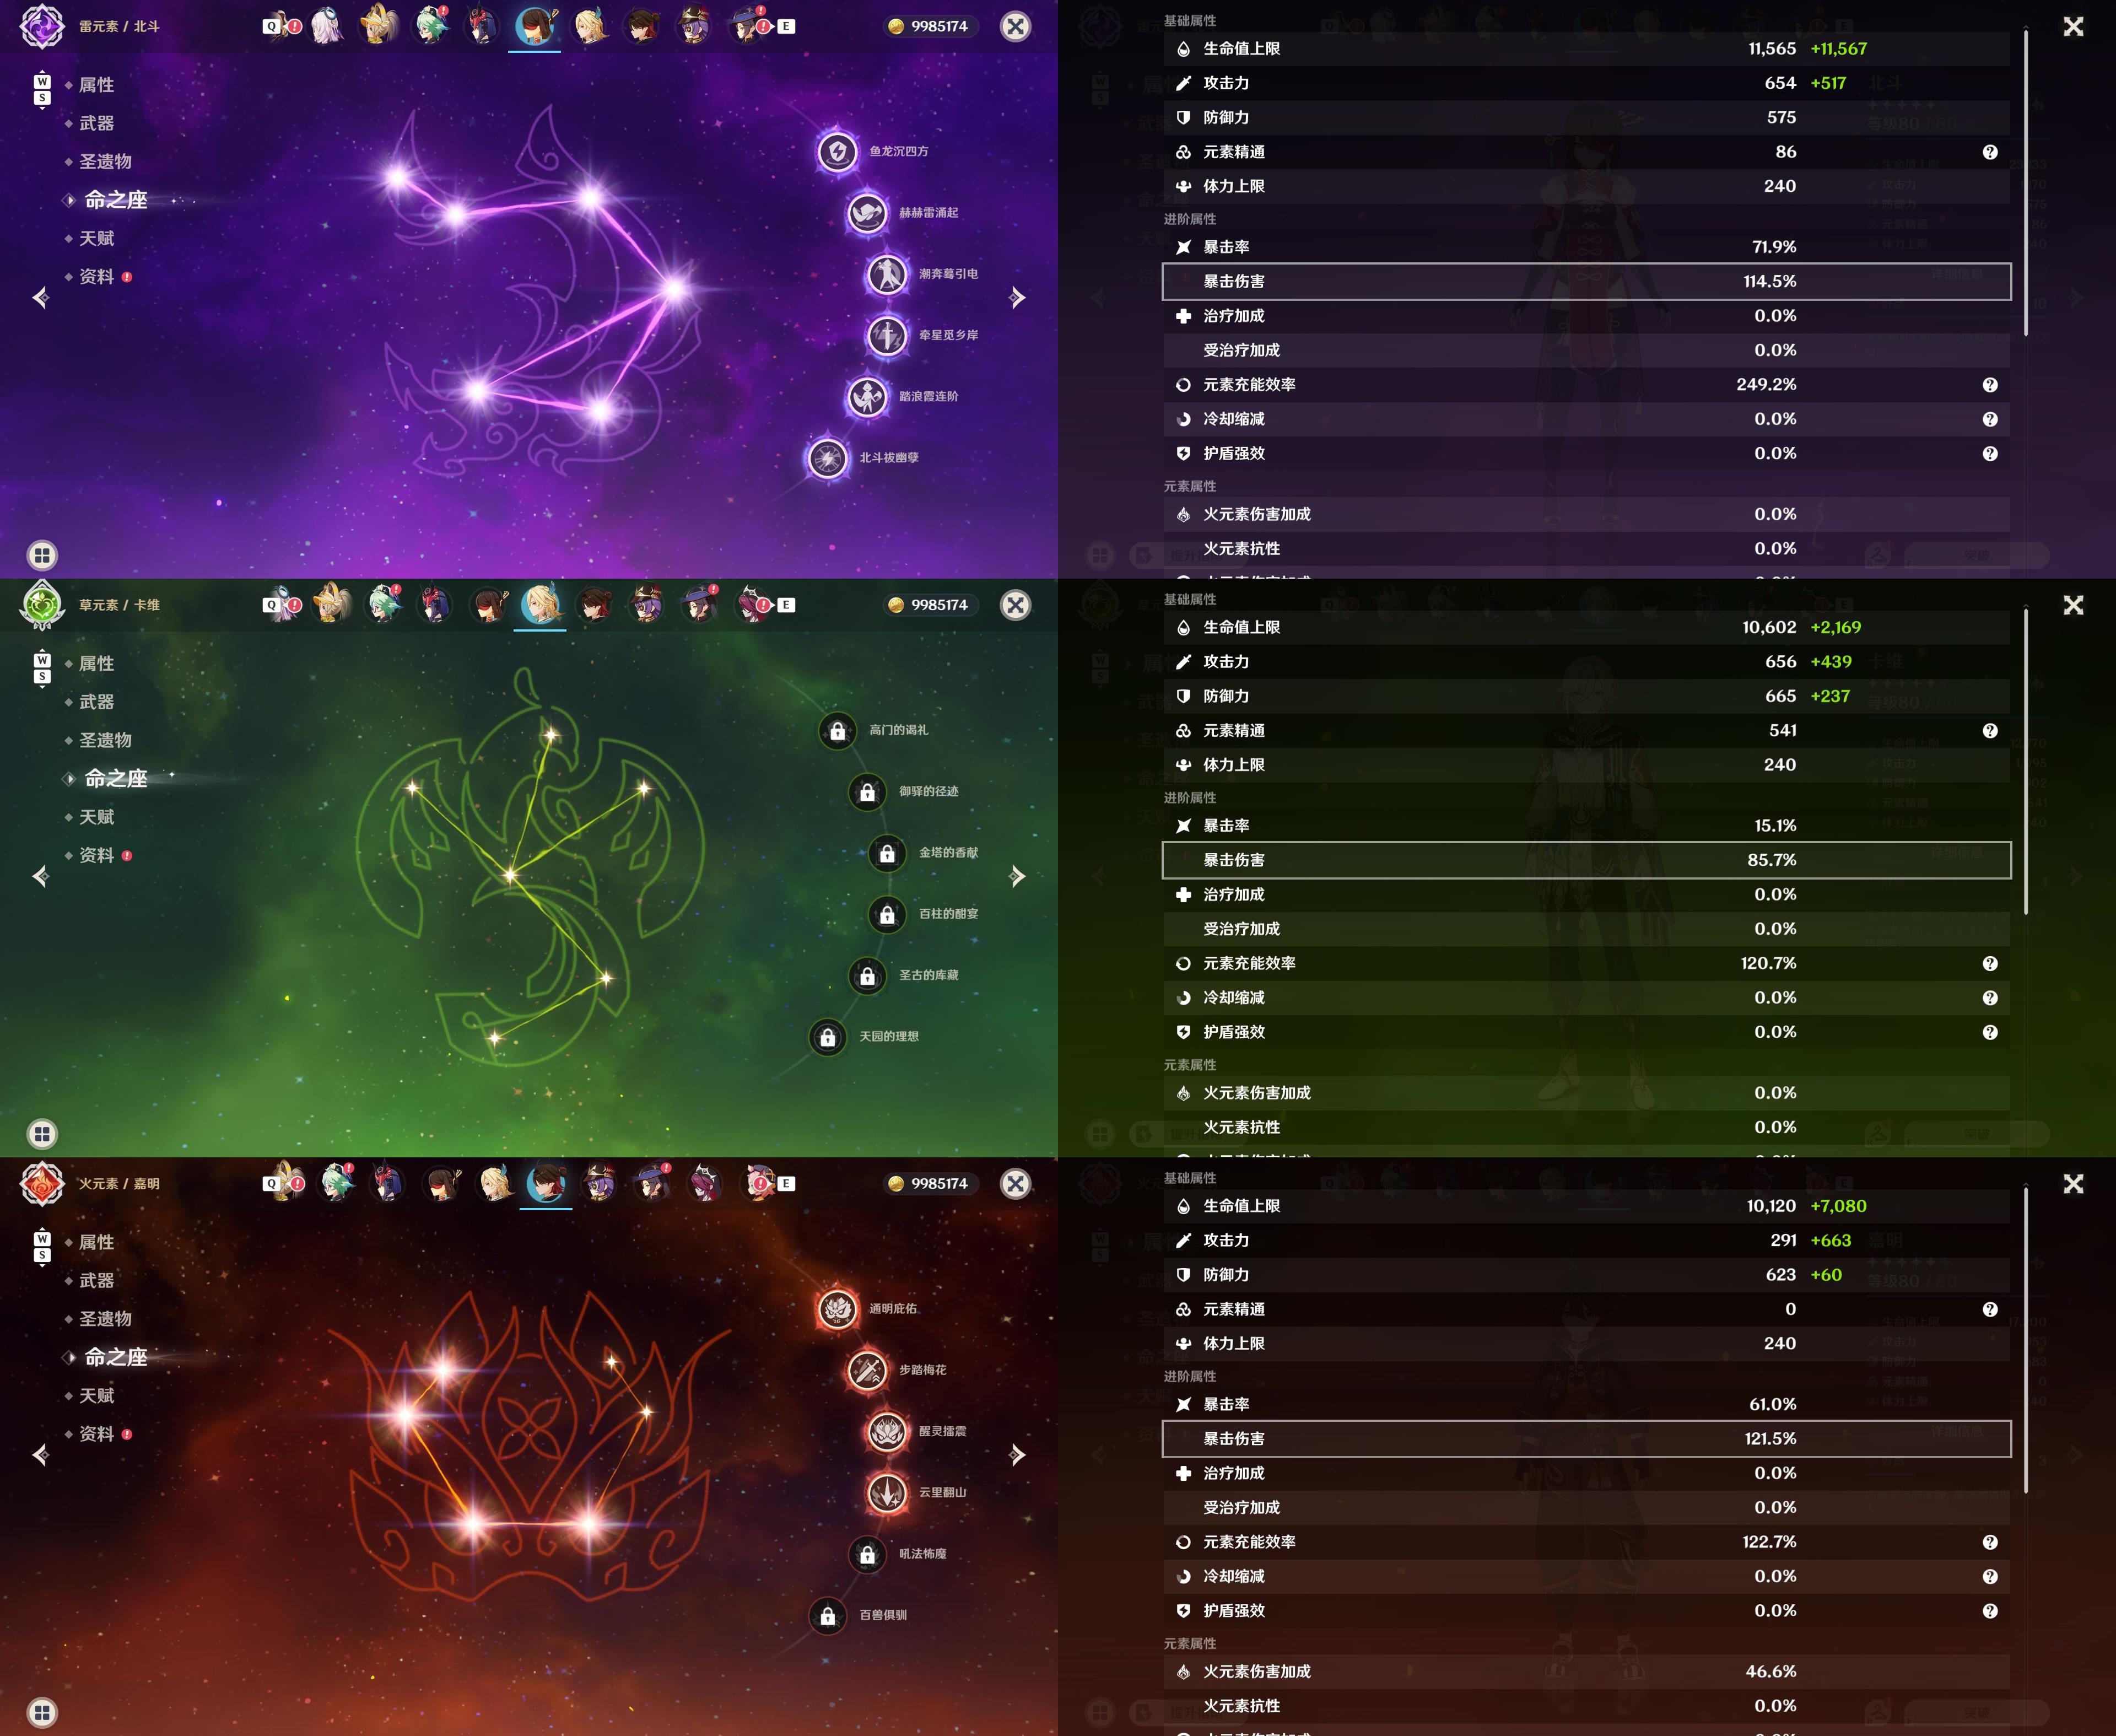2116x1736 pixels.
Task: Select 命之座 tab on the 北斗 screen
Action: pyautogui.click(x=115, y=200)
